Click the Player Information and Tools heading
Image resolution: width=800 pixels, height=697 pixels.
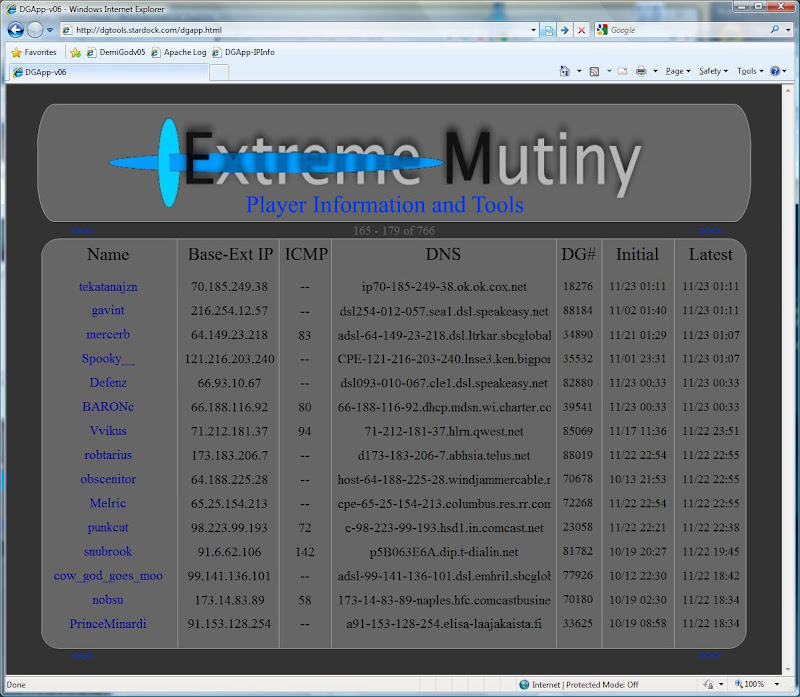click(385, 205)
